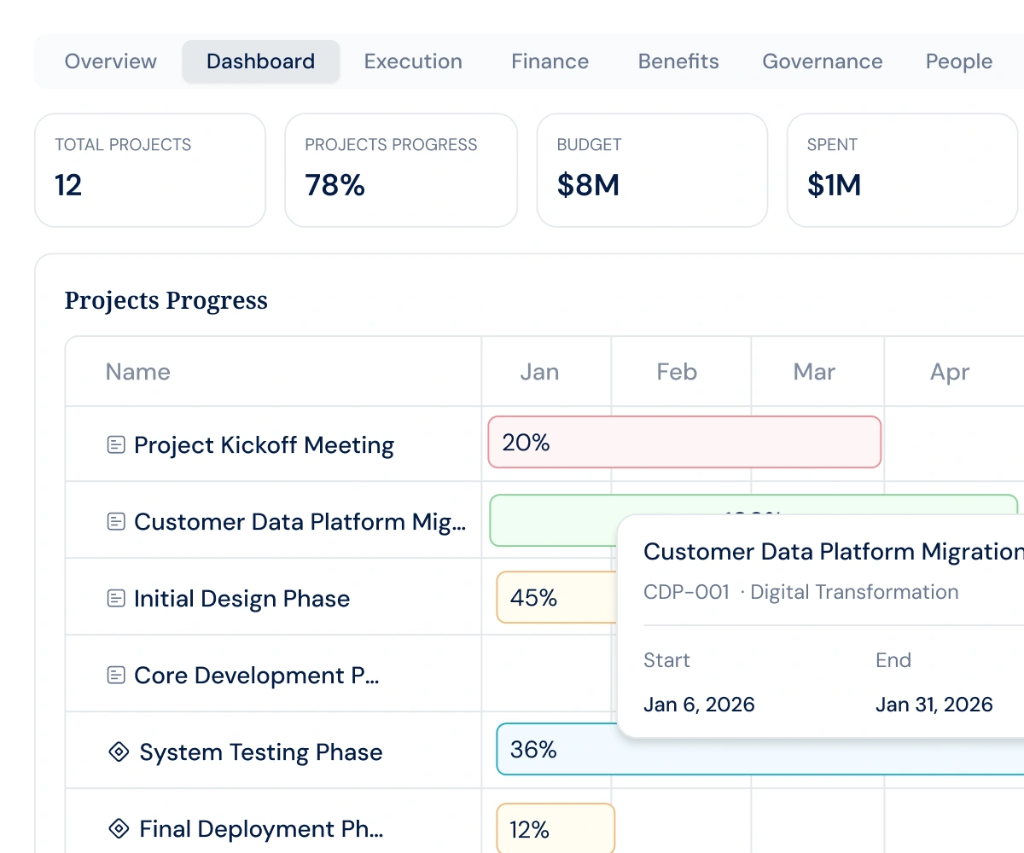The image size is (1024, 853).
Task: Open the People tab
Action: pos(959,61)
